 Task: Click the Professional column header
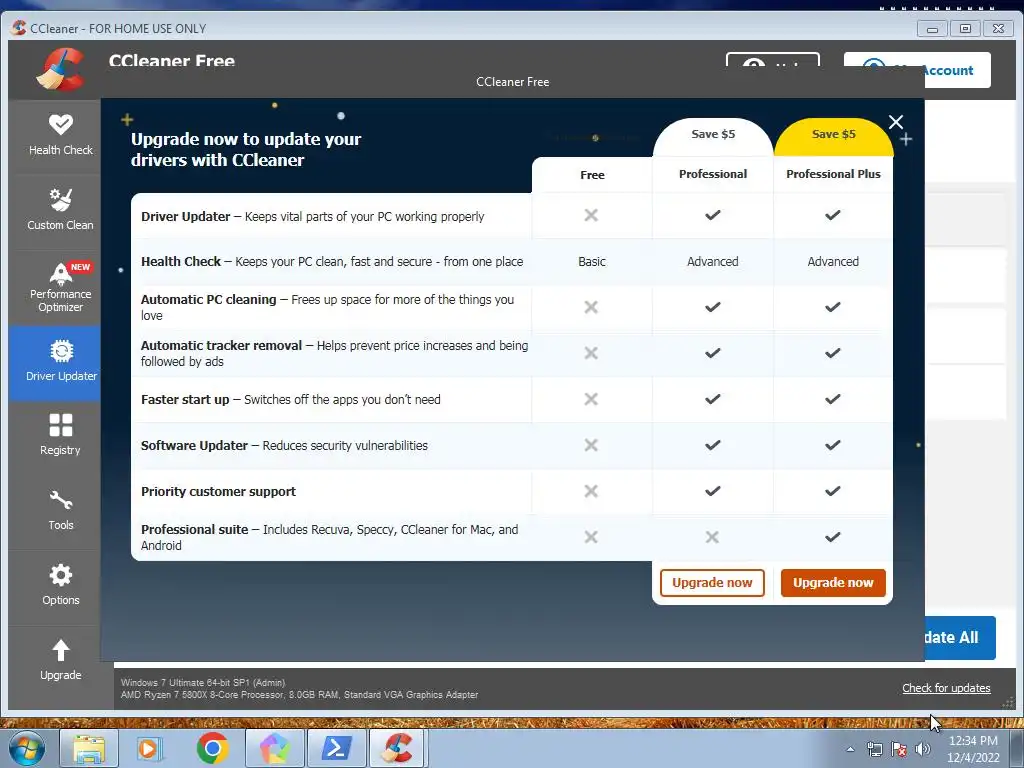pos(712,174)
